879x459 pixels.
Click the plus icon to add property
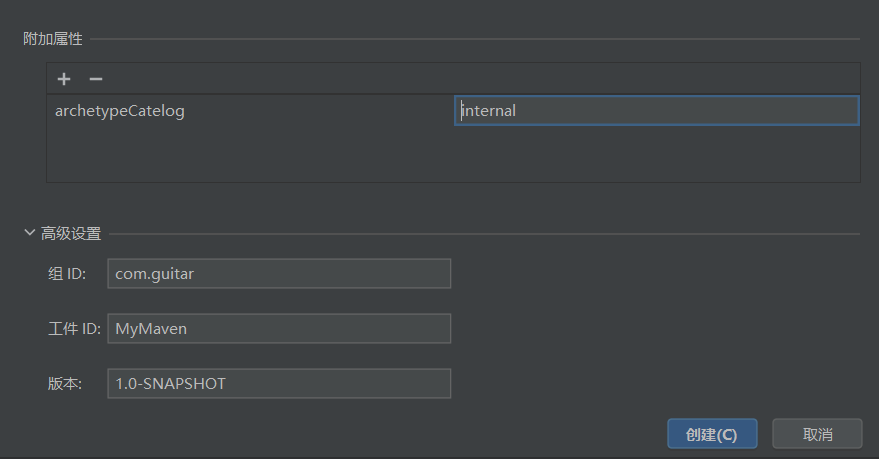coord(64,79)
